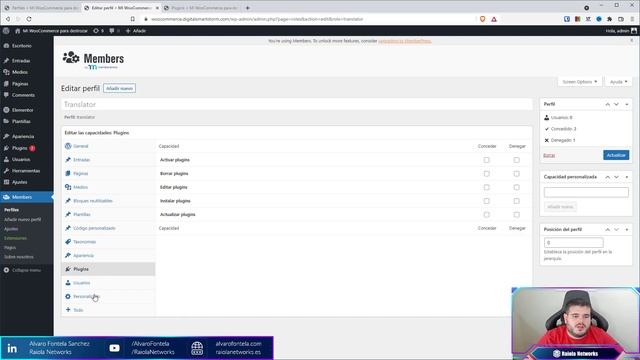Deny the Borrar plugins capability checkbox
The image size is (640, 360).
[517, 173]
